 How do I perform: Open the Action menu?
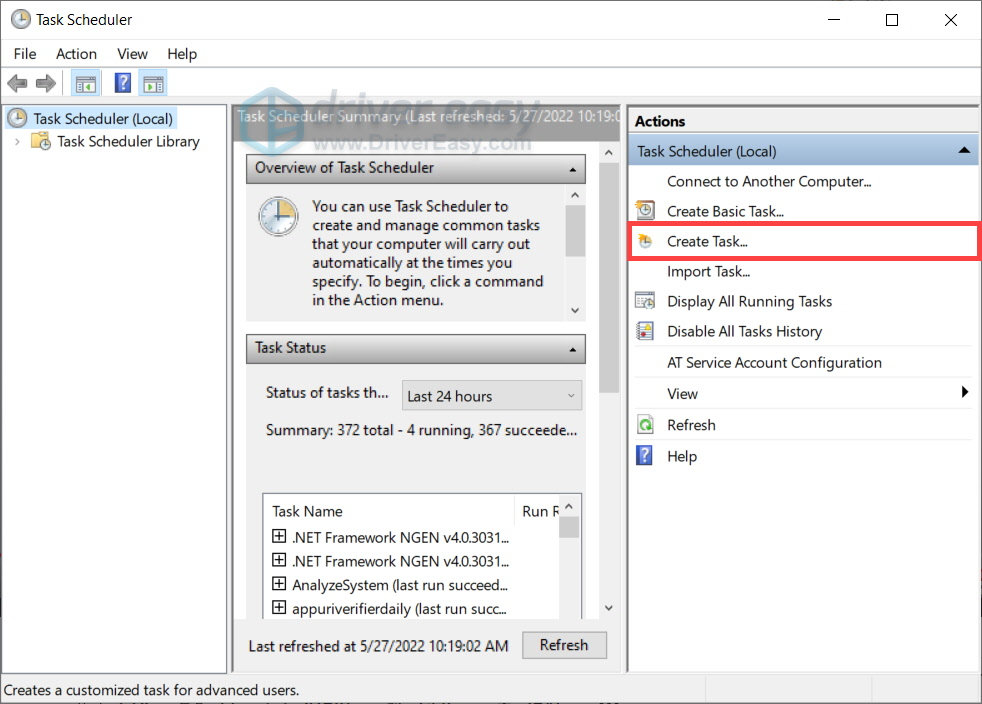coord(76,54)
